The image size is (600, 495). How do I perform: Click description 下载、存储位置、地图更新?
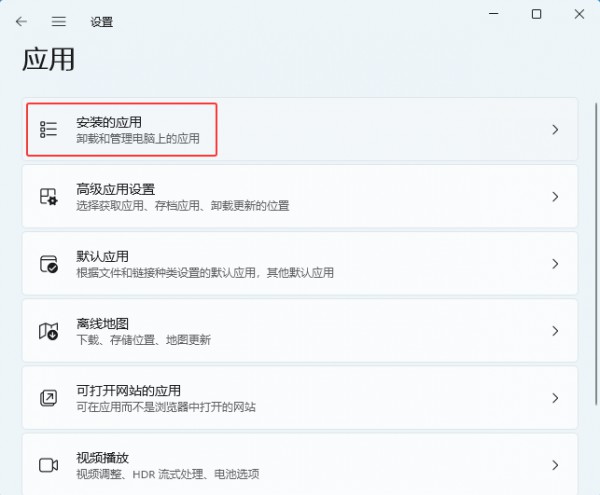[143, 340]
